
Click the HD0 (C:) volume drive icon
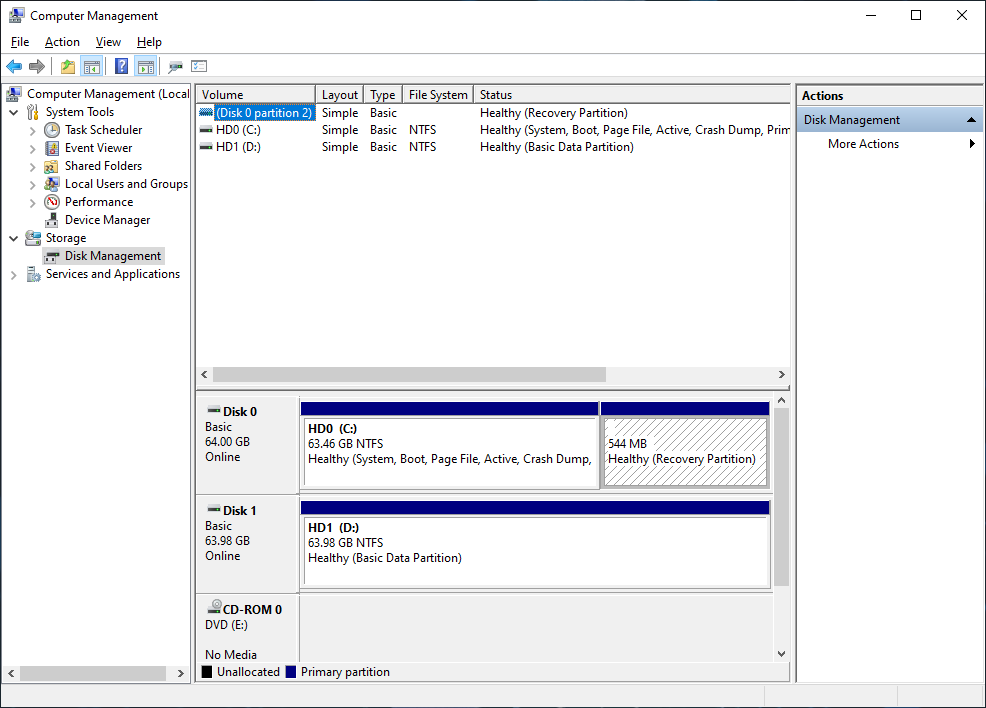[x=206, y=130]
